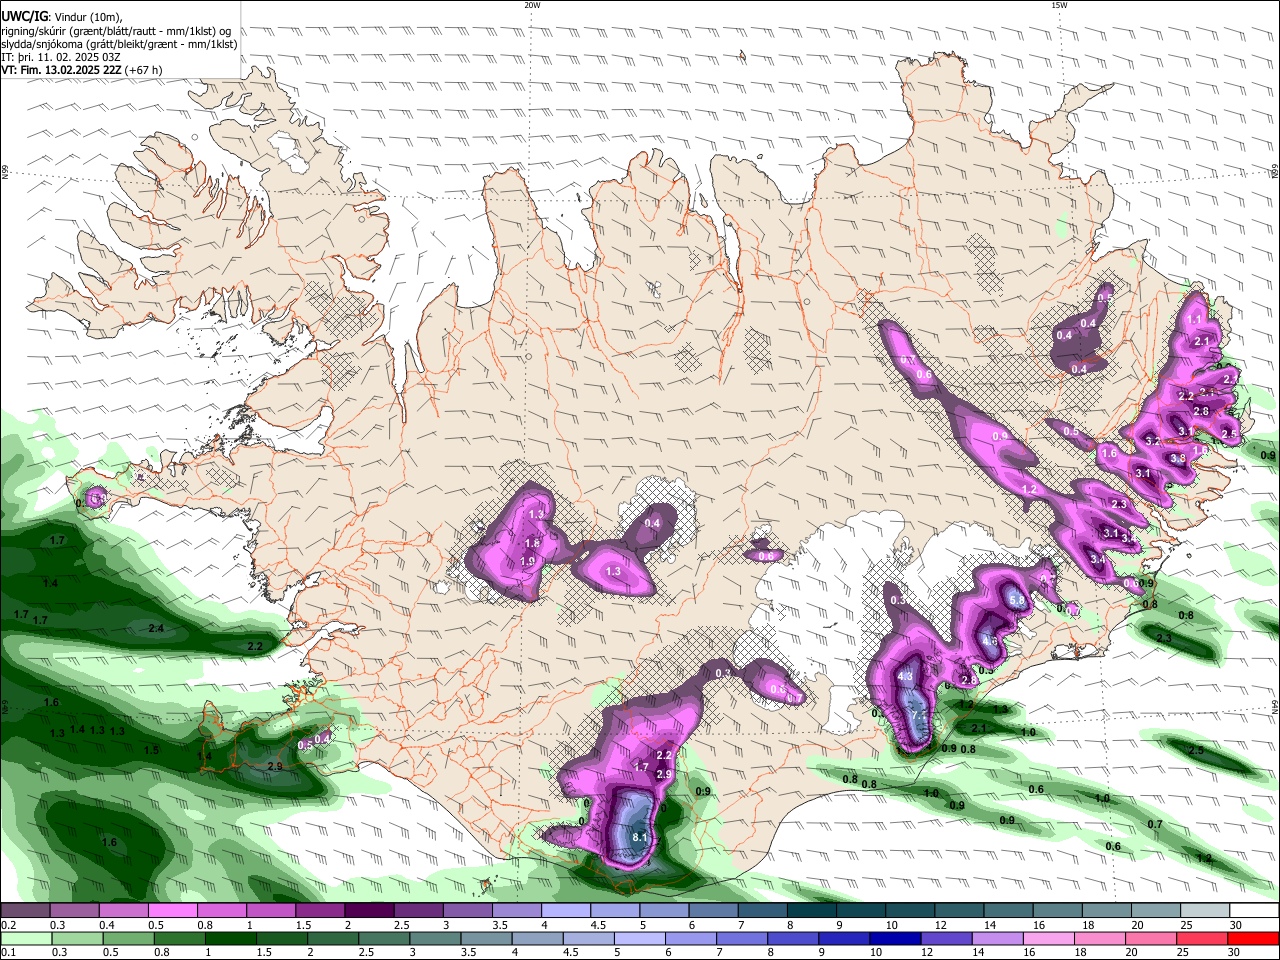Click the '8.1' precipitation value on south coast
Image resolution: width=1280 pixels, height=960 pixels.
641,837
